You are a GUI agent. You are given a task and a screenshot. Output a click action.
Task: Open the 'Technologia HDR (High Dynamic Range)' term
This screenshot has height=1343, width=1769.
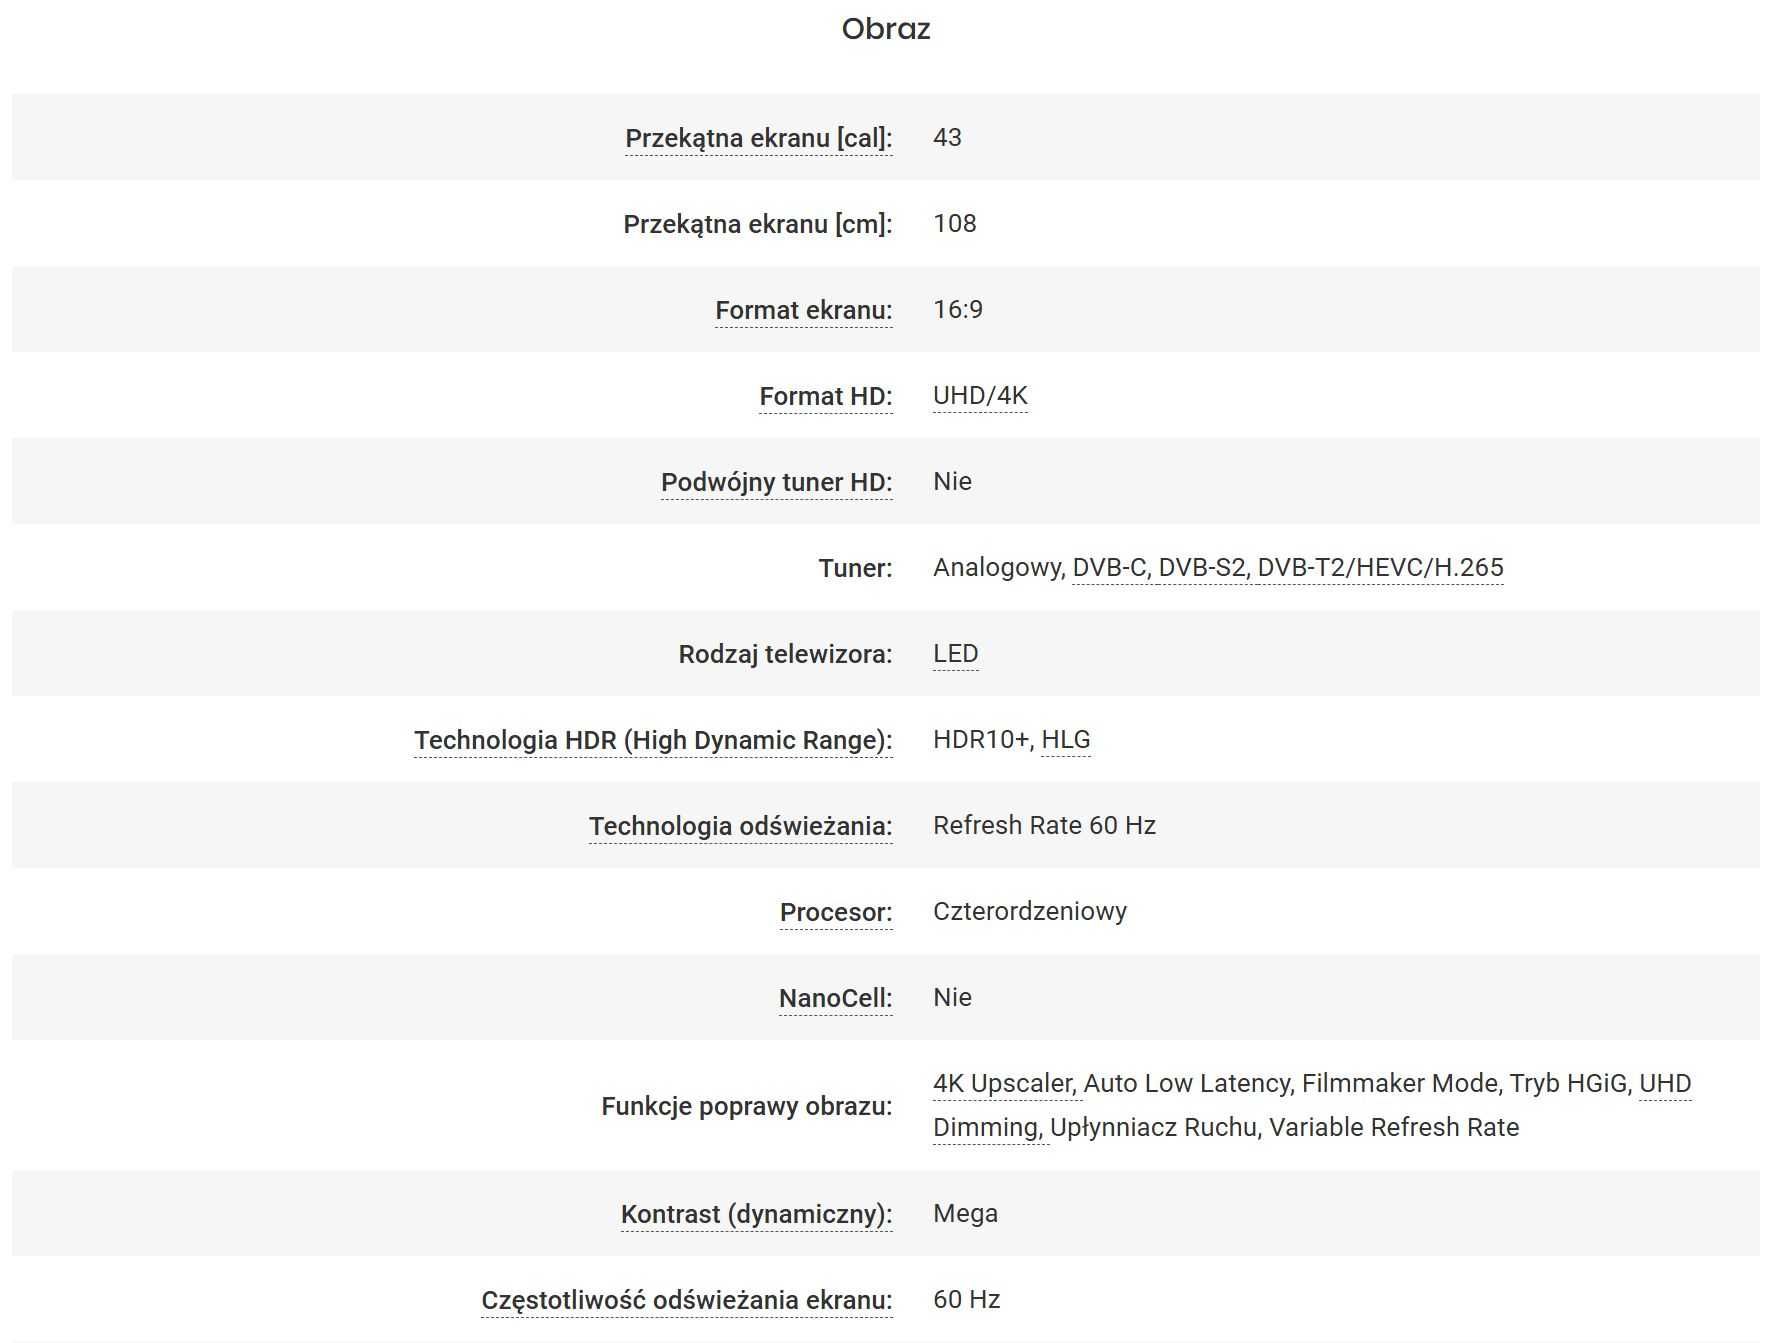pyautogui.click(x=653, y=740)
